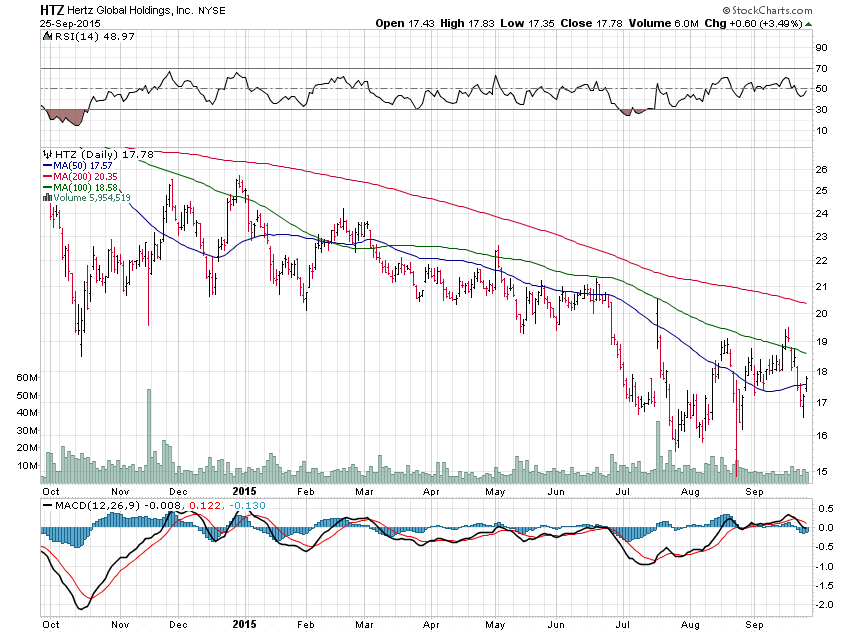850x633 pixels.
Task: Click the Mar label under the MACD panel
Action: pyautogui.click(x=364, y=624)
